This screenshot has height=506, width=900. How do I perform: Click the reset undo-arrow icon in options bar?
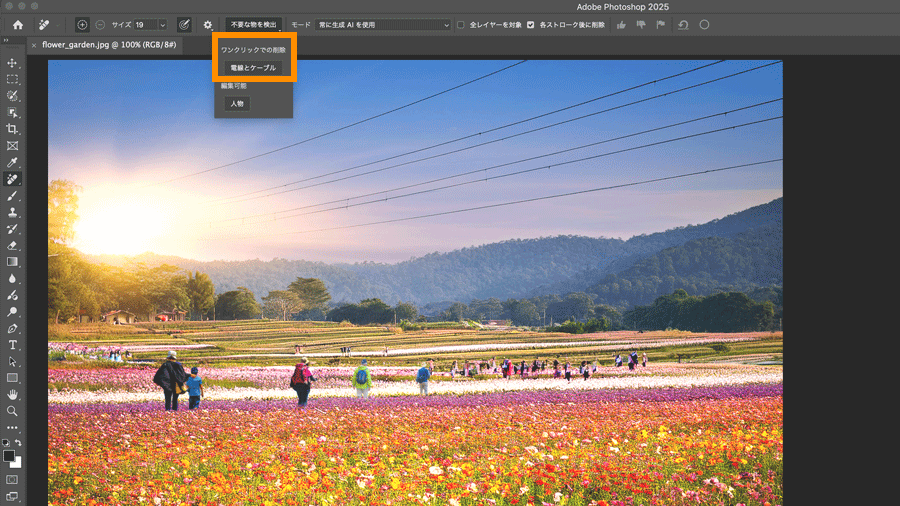(x=683, y=25)
